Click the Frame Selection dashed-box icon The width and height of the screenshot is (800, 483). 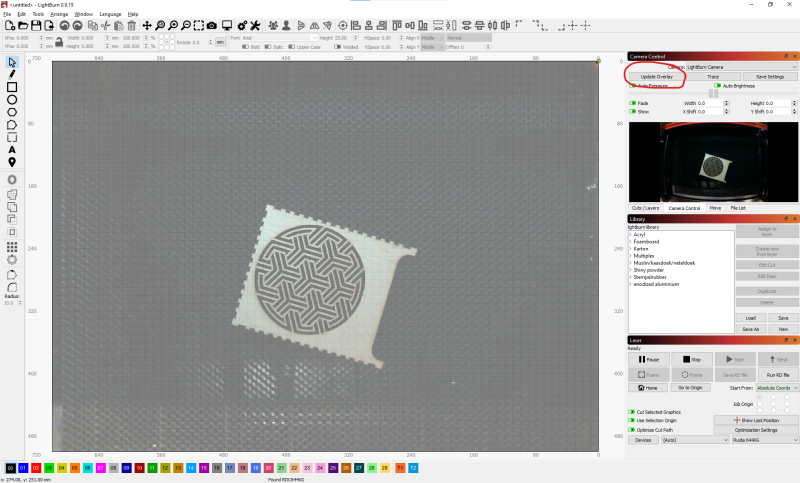pos(199,26)
